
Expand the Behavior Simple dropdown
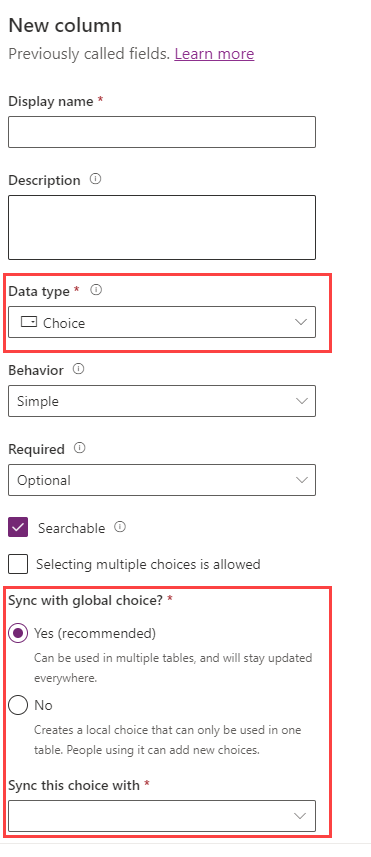click(162, 401)
